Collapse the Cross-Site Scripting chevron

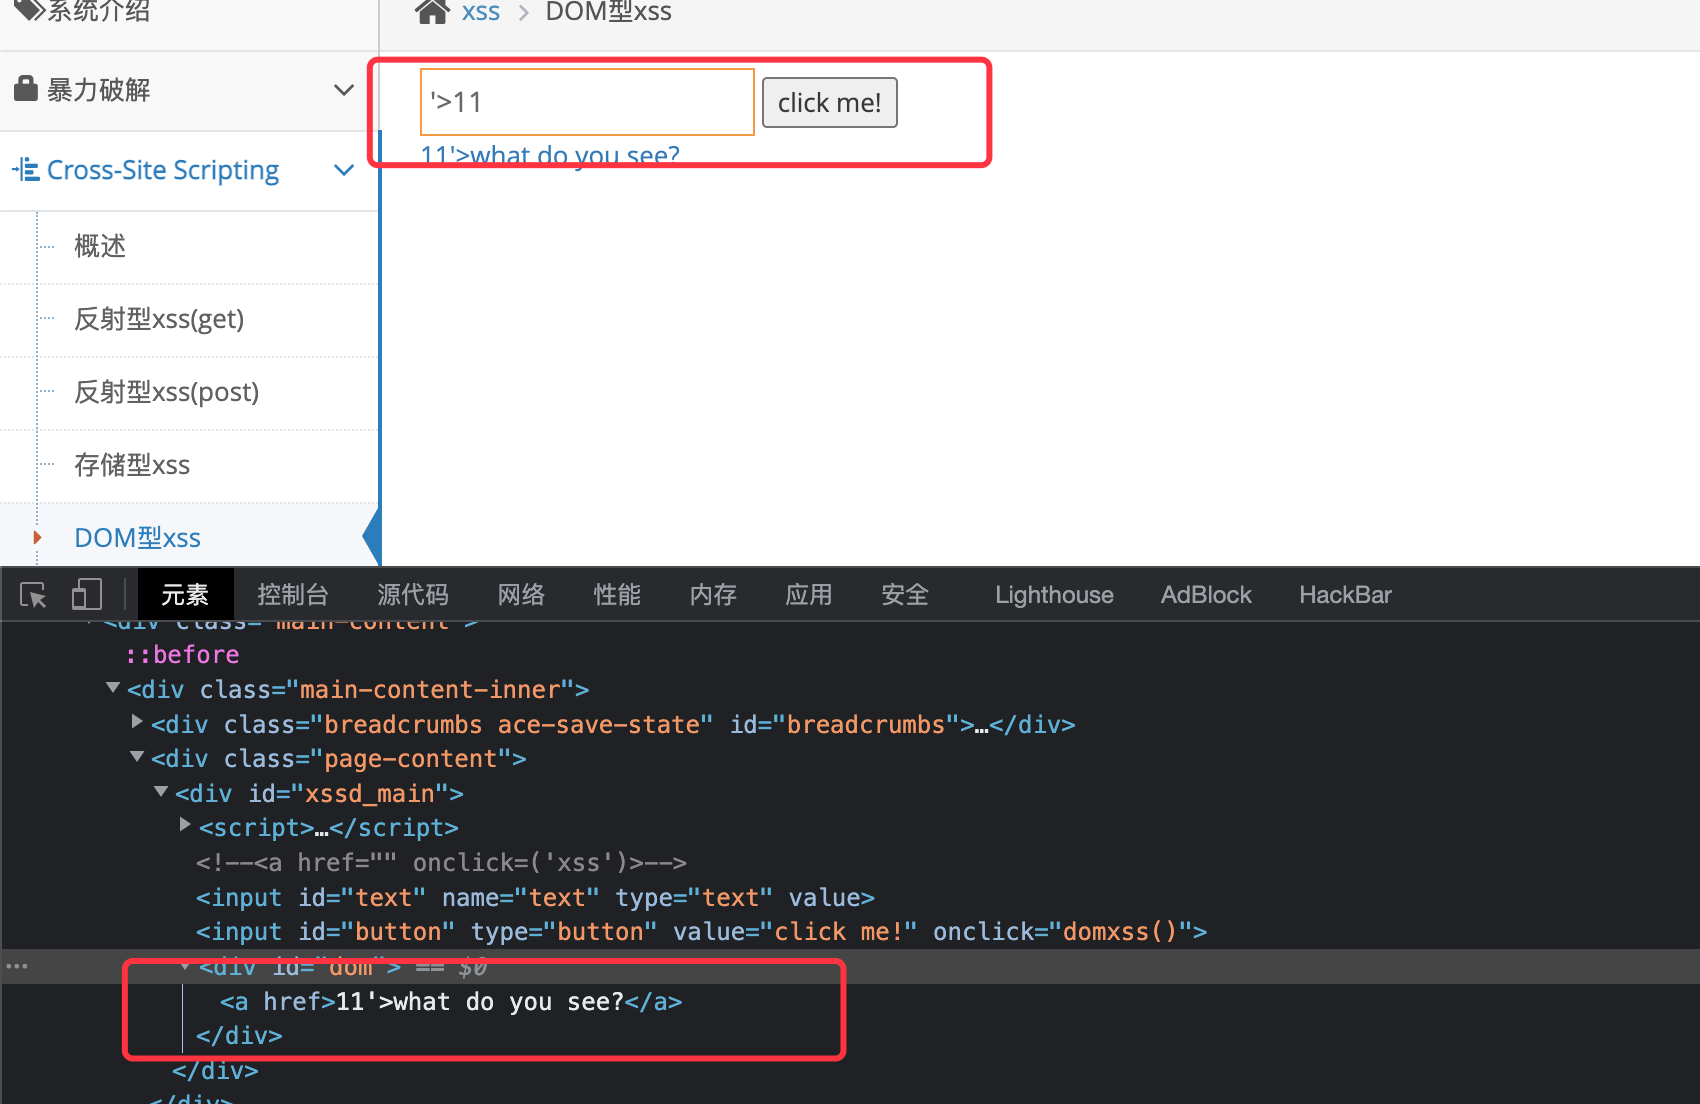(x=344, y=170)
